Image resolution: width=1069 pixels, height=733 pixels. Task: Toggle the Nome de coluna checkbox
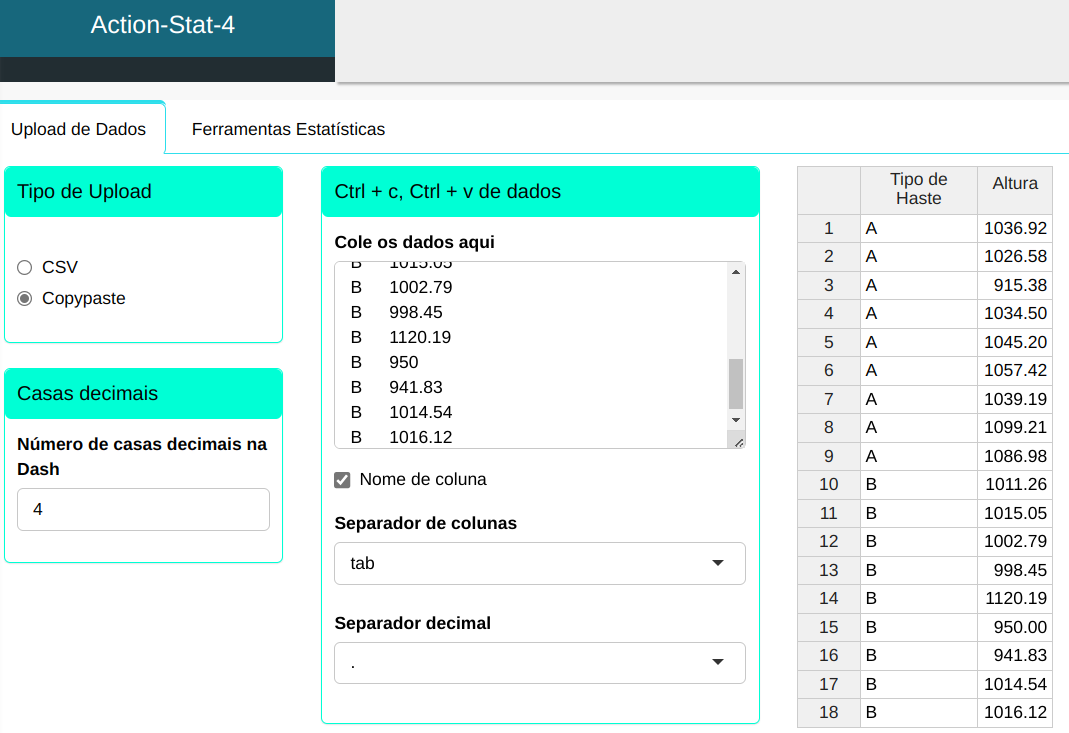click(342, 480)
